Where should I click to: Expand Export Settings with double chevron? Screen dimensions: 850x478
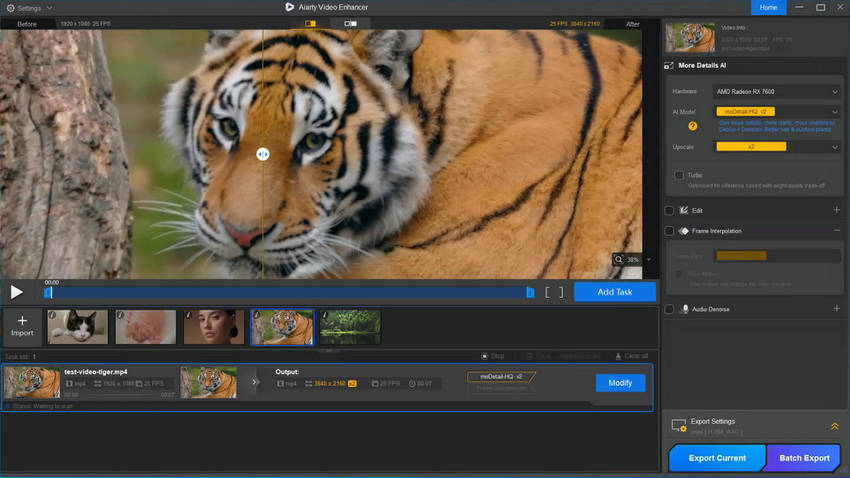[x=835, y=427]
